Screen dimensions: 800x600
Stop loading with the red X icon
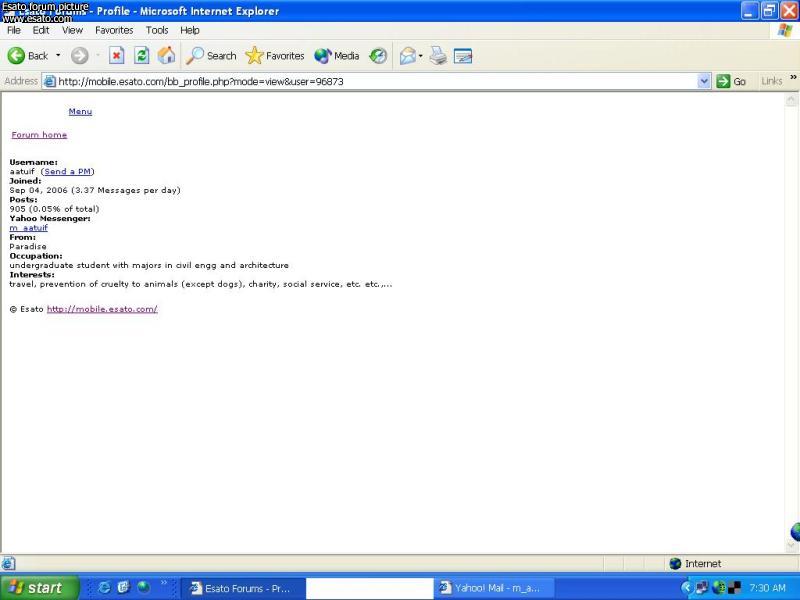point(116,56)
